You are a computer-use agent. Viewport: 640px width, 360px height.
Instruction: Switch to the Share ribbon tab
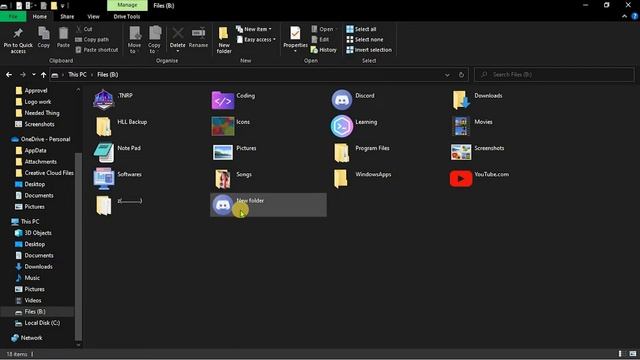67,17
